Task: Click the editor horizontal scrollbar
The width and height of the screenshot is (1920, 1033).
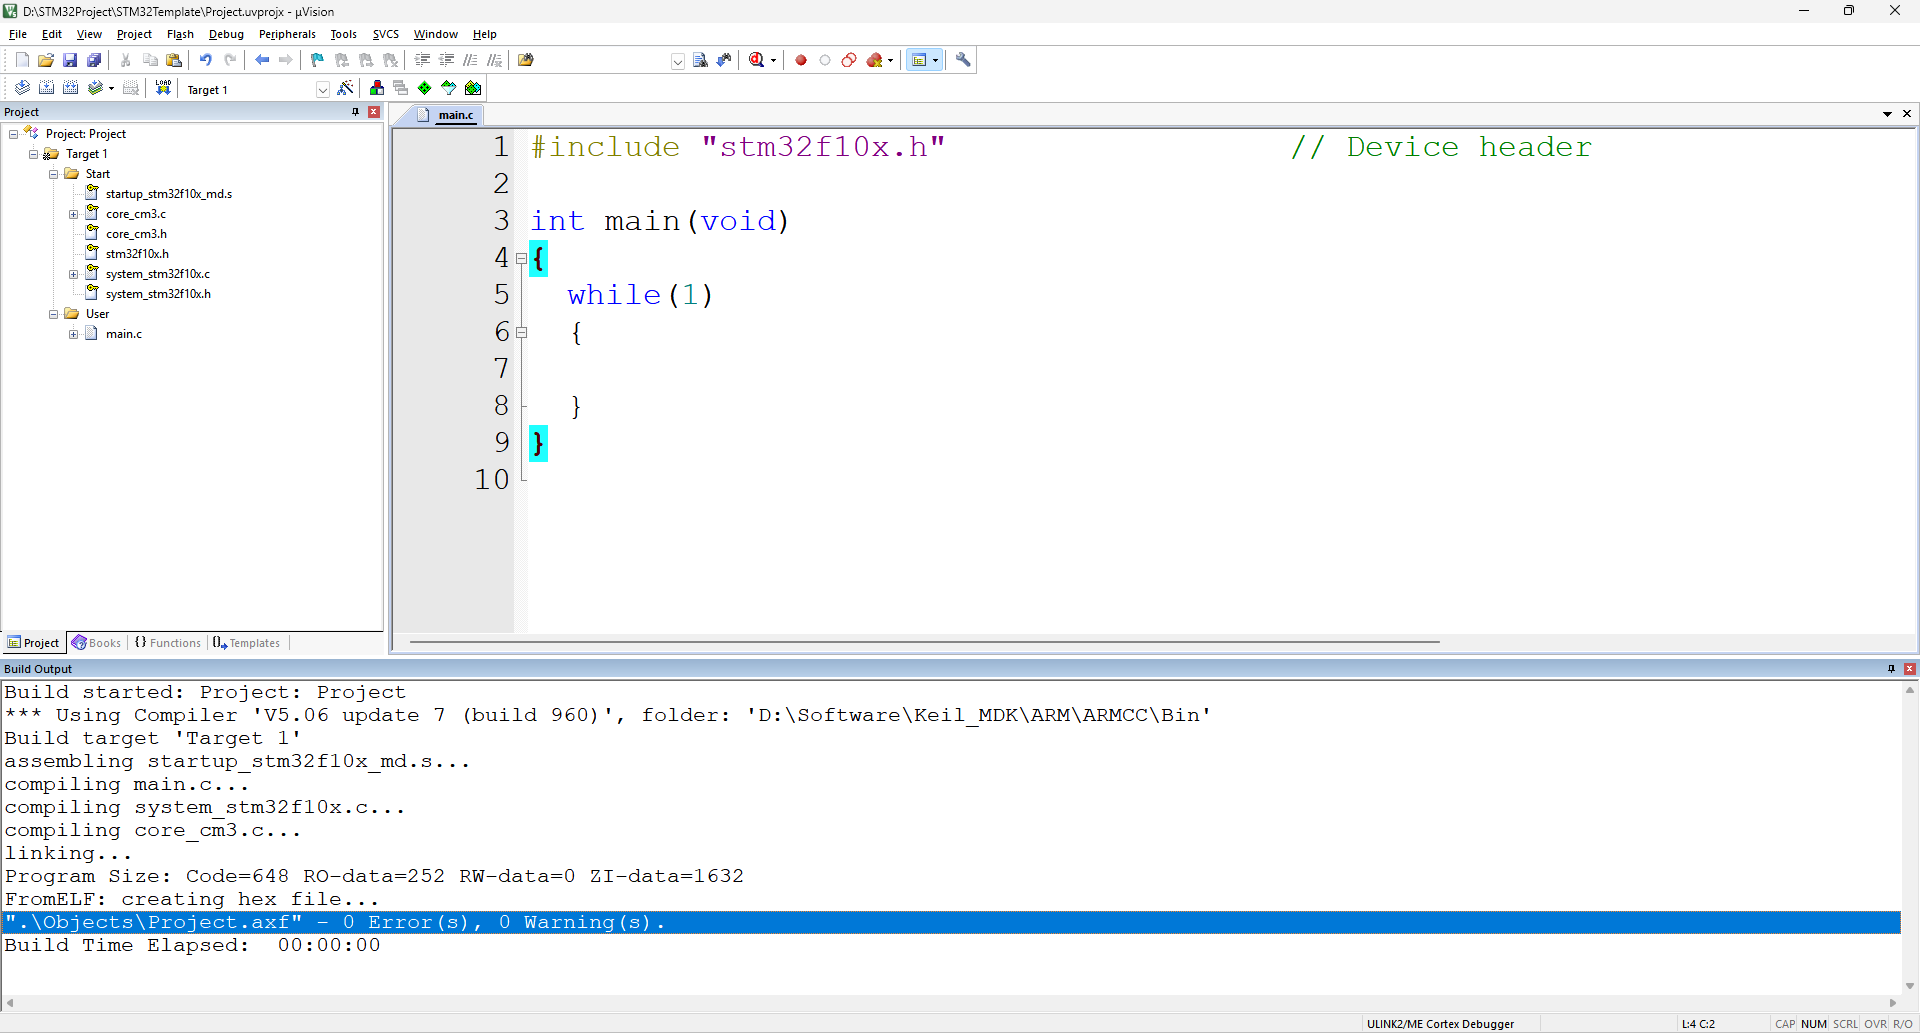Action: (924, 642)
